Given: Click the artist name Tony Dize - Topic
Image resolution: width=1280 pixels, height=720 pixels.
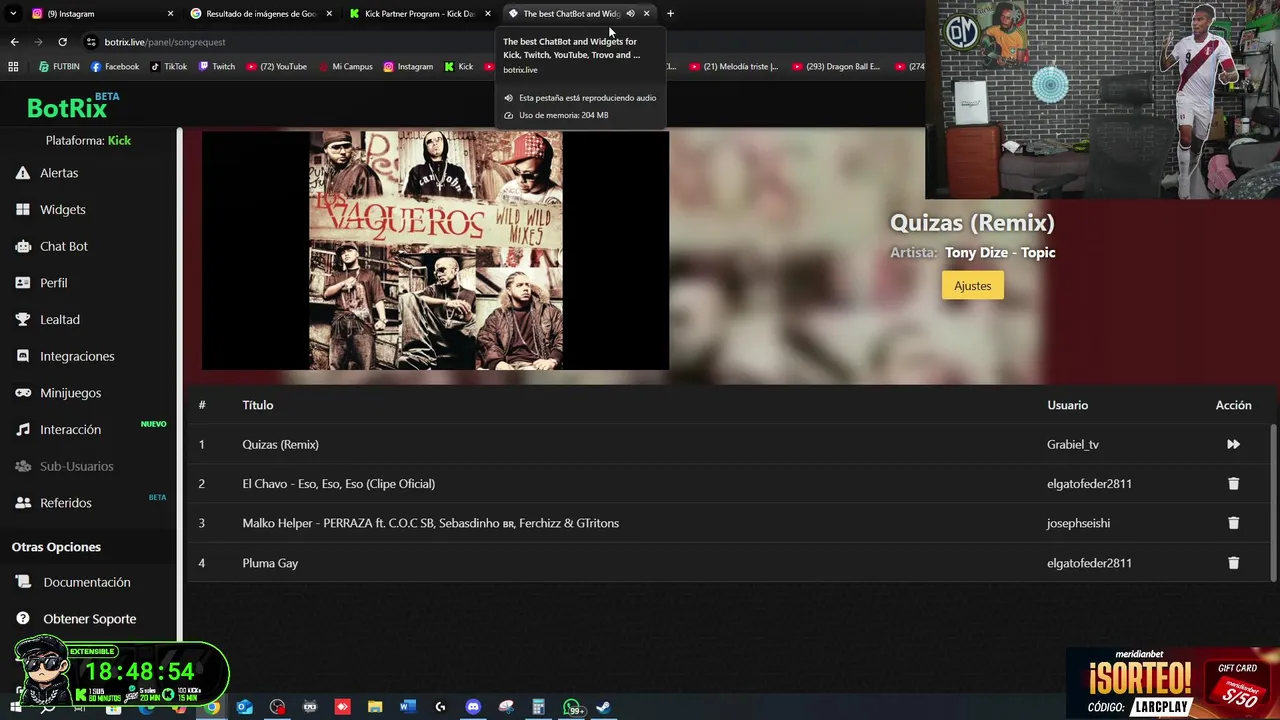Looking at the screenshot, I should pyautogui.click(x=1000, y=253).
